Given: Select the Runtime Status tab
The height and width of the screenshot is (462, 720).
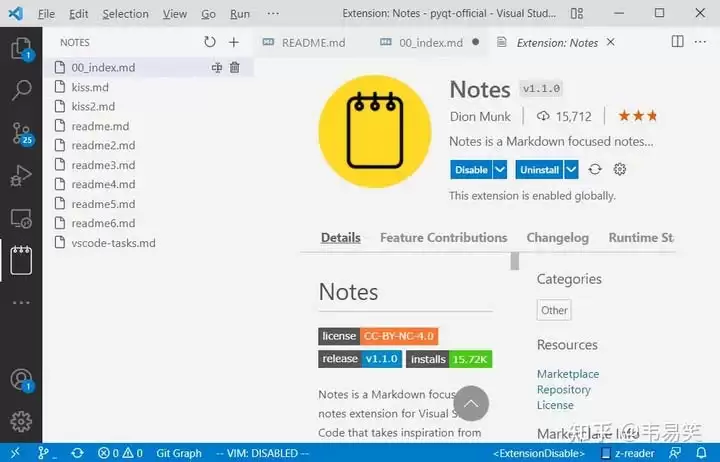Looking at the screenshot, I should pos(641,237).
